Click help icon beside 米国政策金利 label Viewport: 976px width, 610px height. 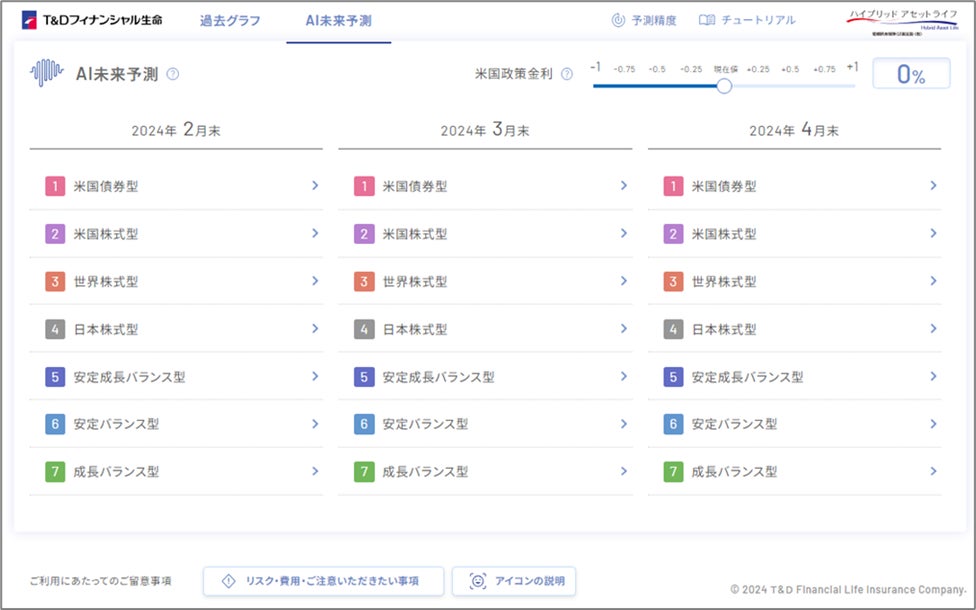pyautogui.click(x=567, y=74)
